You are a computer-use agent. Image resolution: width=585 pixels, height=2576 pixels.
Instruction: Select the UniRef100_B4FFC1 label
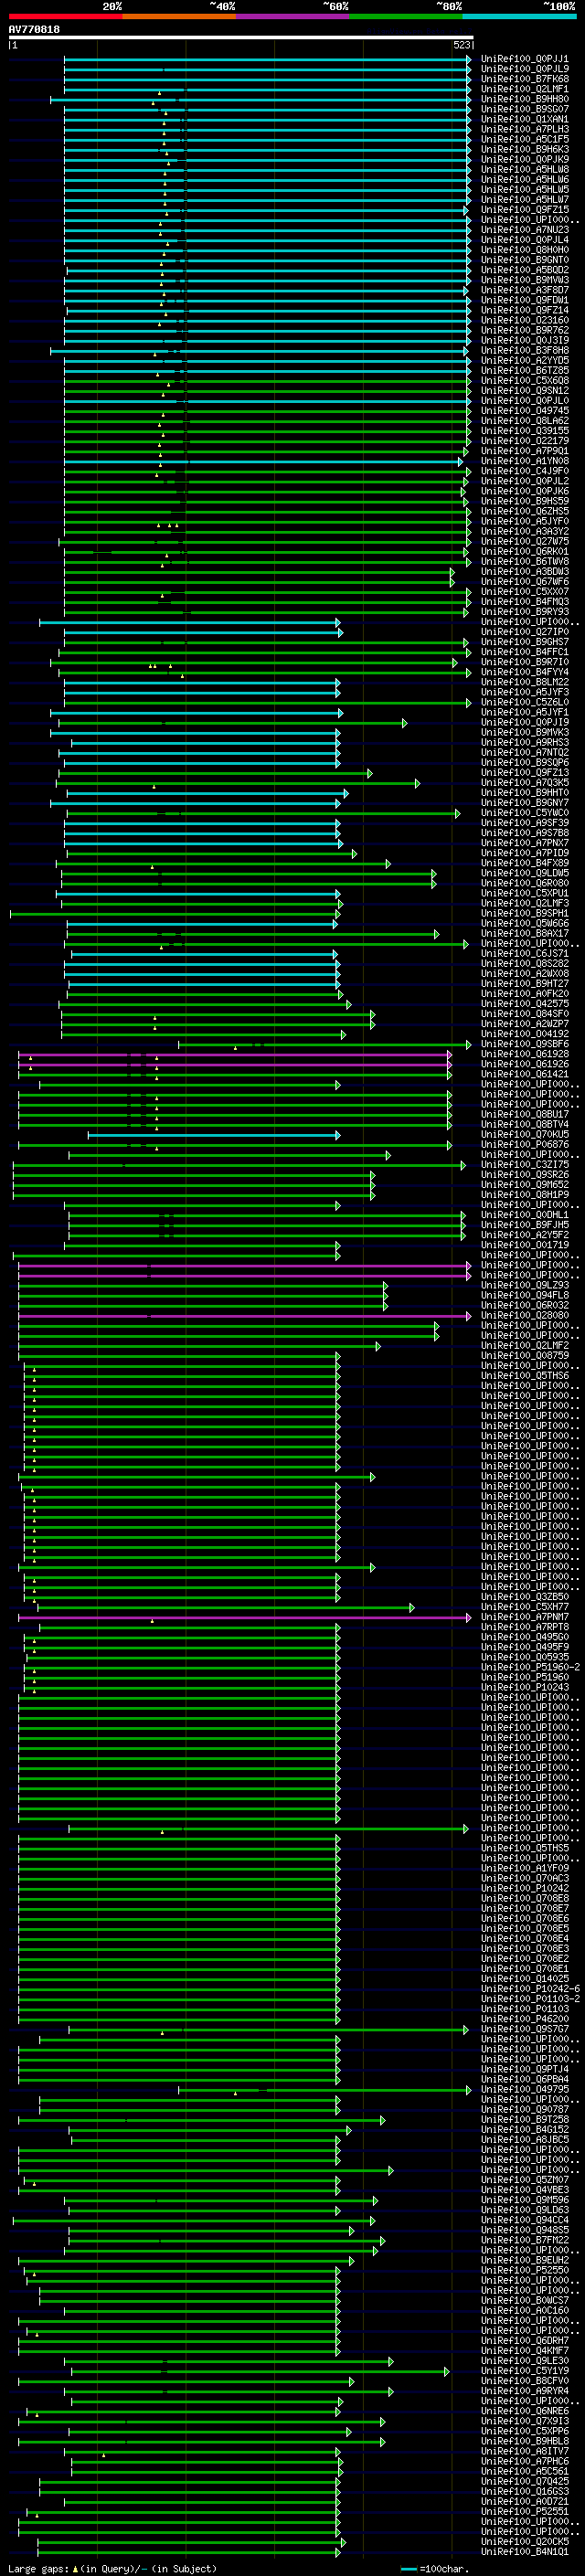pos(524,652)
